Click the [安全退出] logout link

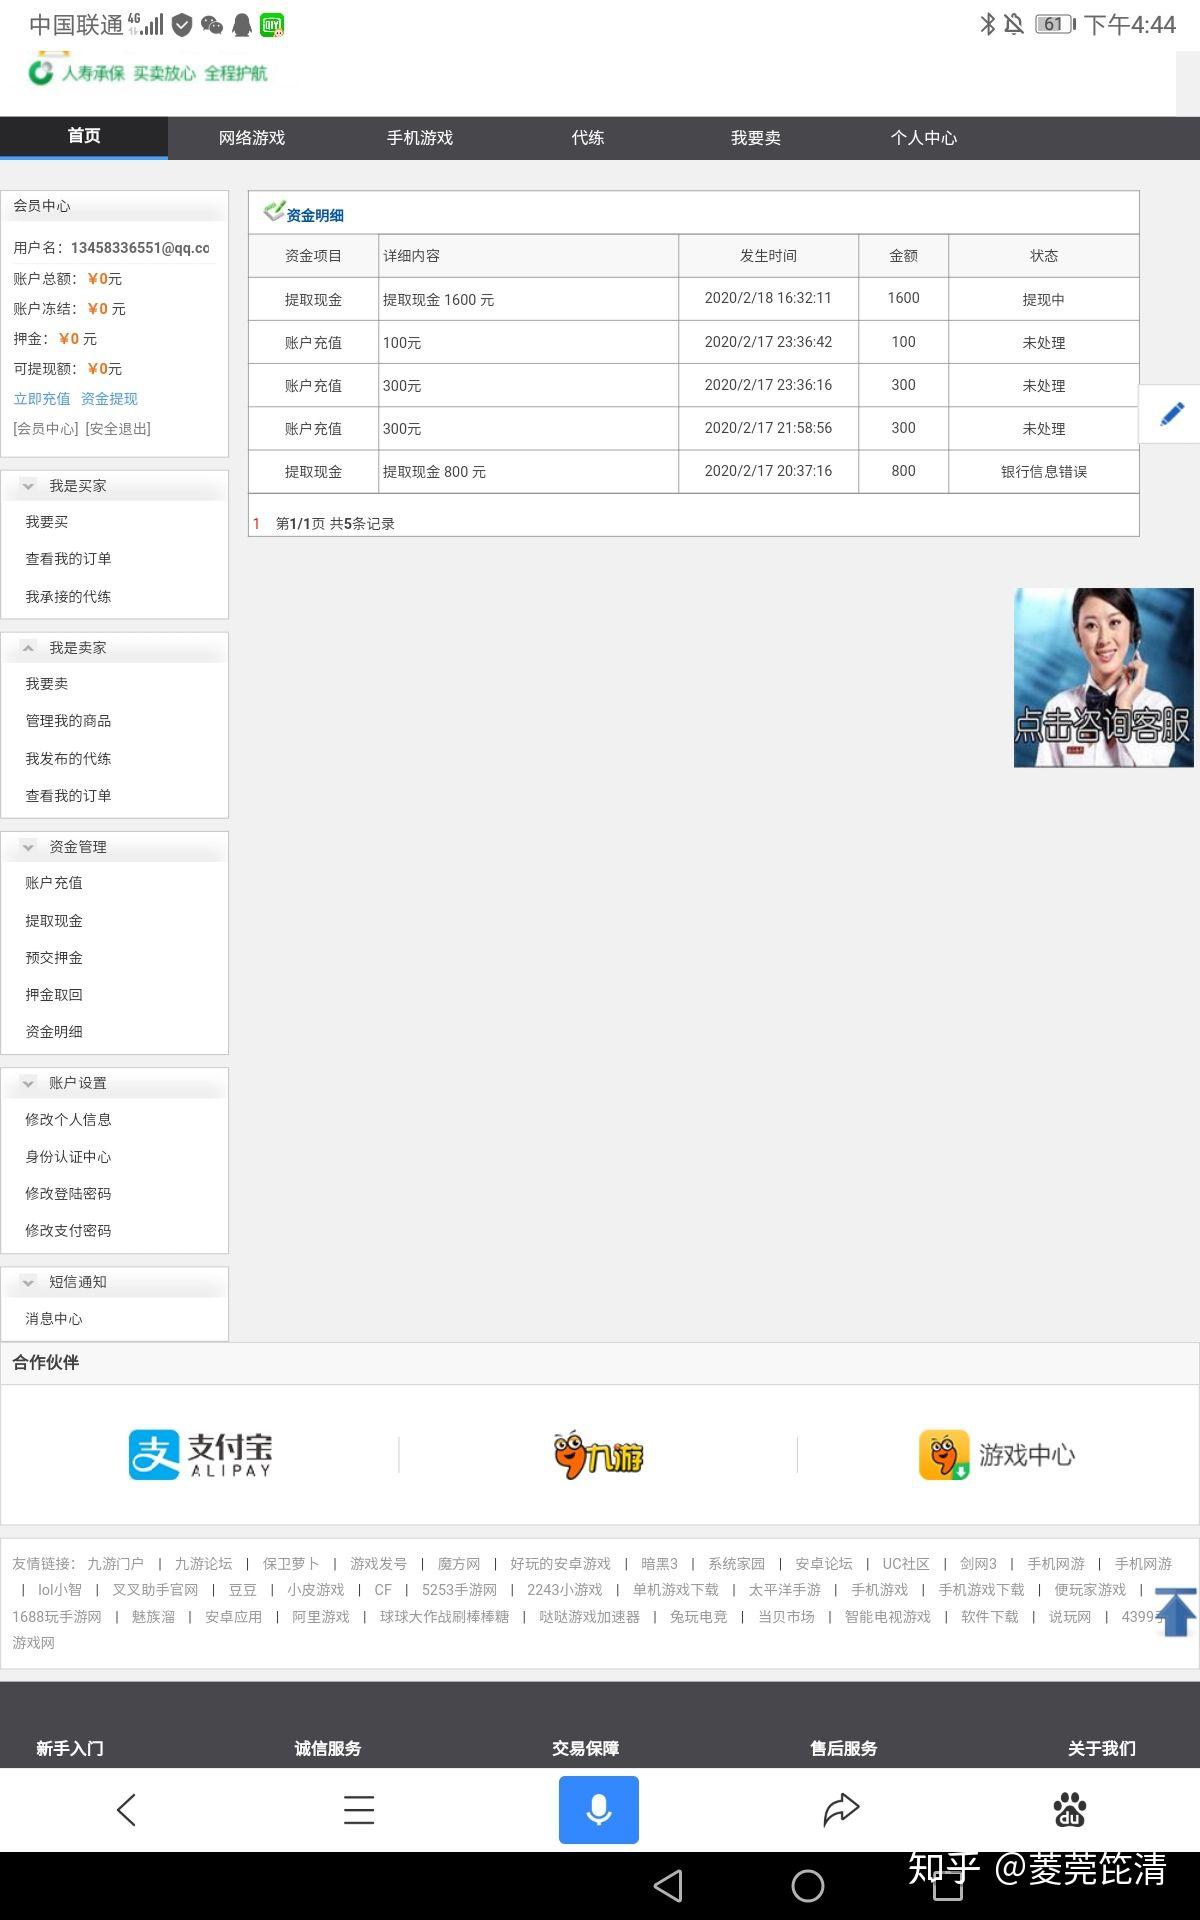118,429
